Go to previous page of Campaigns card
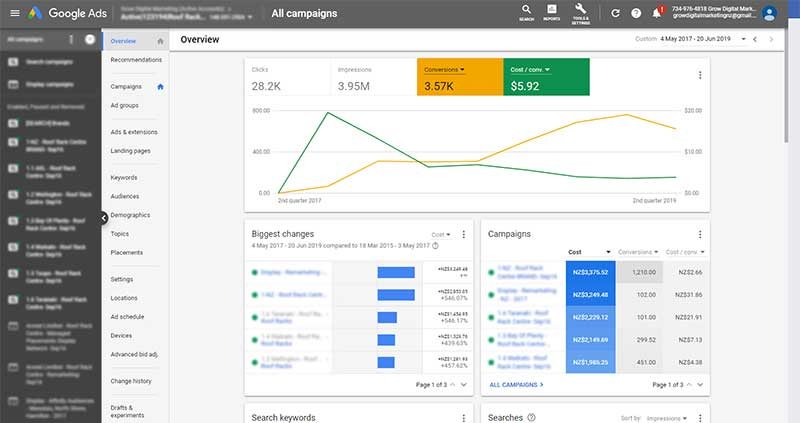The width and height of the screenshot is (800, 423). [x=689, y=385]
